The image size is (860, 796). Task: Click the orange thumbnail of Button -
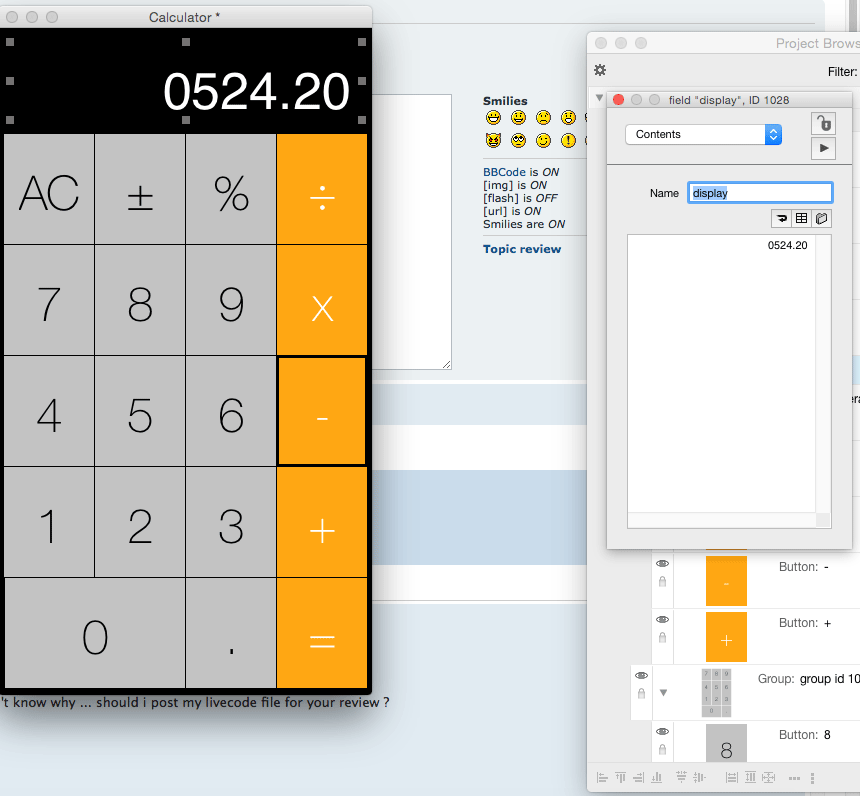pyautogui.click(x=726, y=581)
